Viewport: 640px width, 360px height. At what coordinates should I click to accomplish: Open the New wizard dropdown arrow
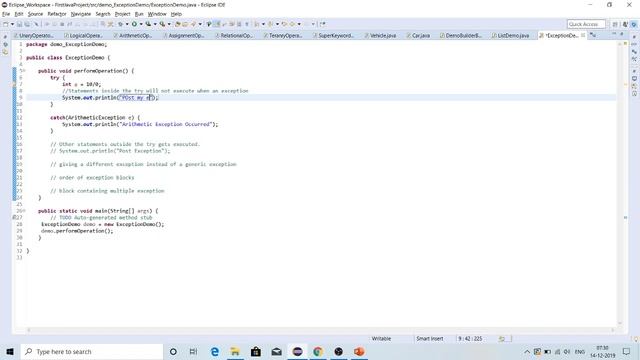click(x=12, y=24)
